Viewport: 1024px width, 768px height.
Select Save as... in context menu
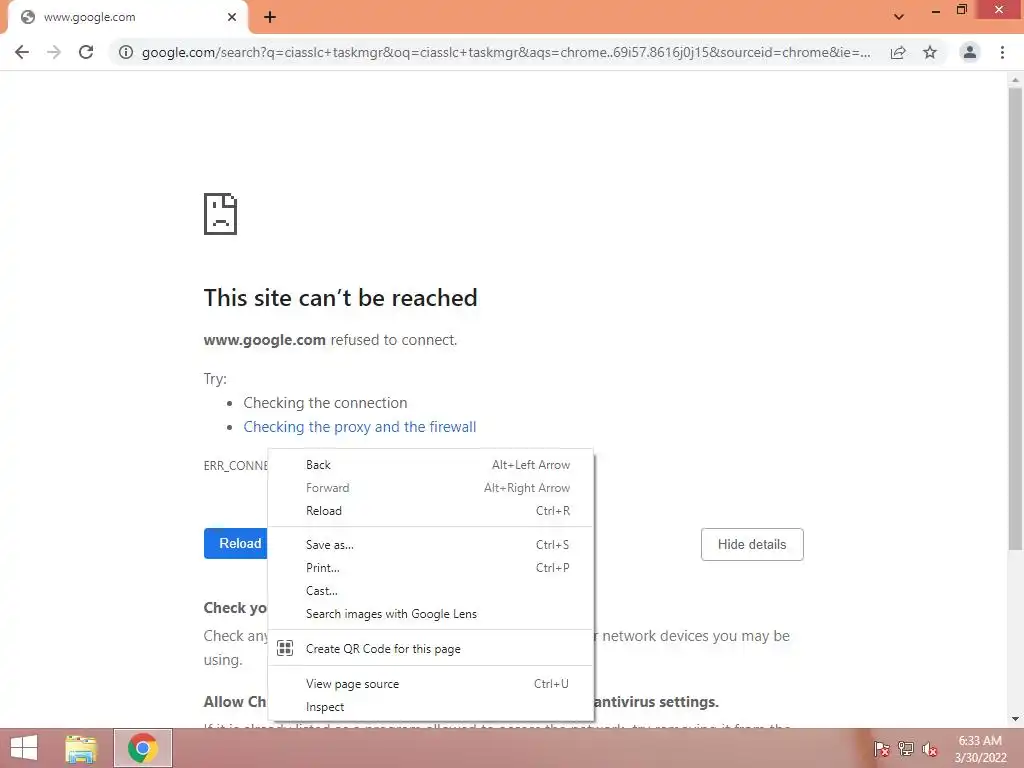(x=430, y=545)
